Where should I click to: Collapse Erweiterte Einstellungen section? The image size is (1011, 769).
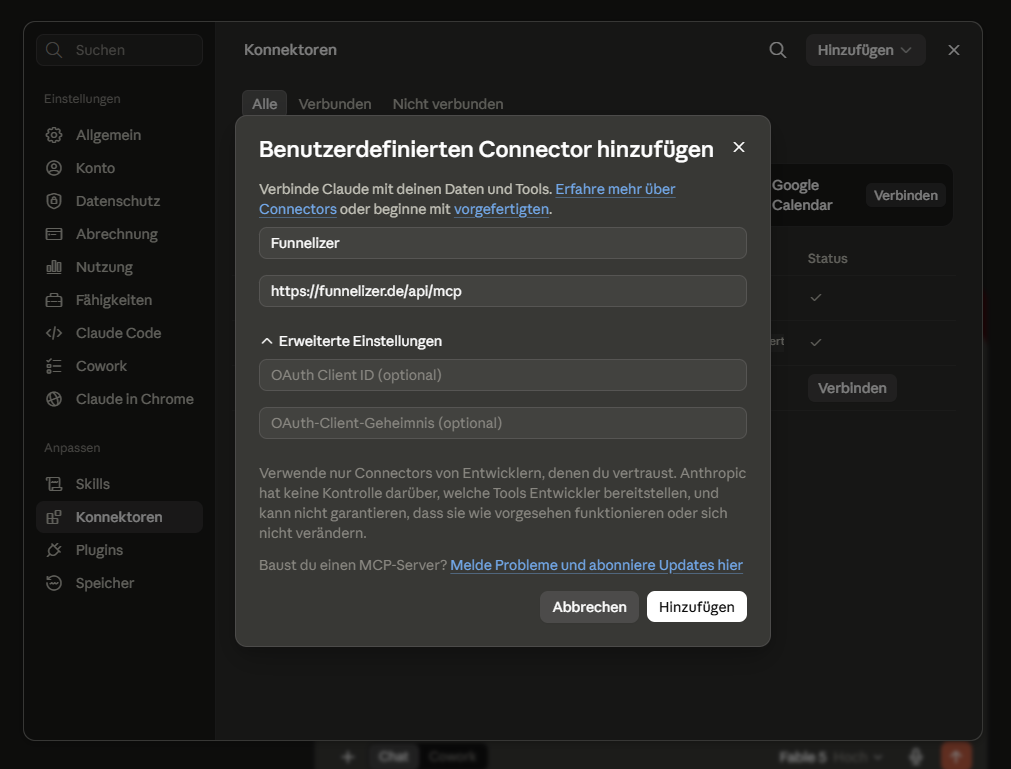[x=351, y=340]
